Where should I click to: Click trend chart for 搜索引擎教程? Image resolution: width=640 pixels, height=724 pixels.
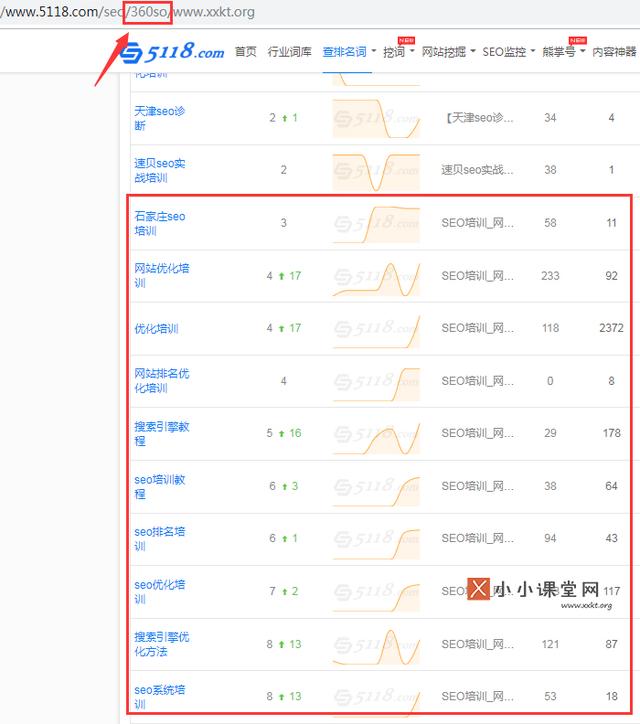(376, 437)
